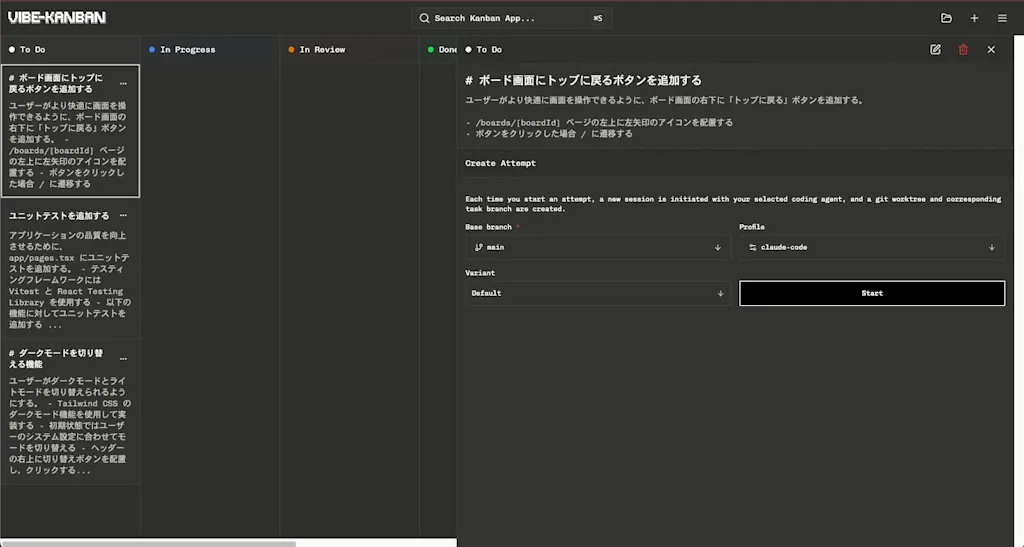Click the Create Attempt section heading

(500, 163)
